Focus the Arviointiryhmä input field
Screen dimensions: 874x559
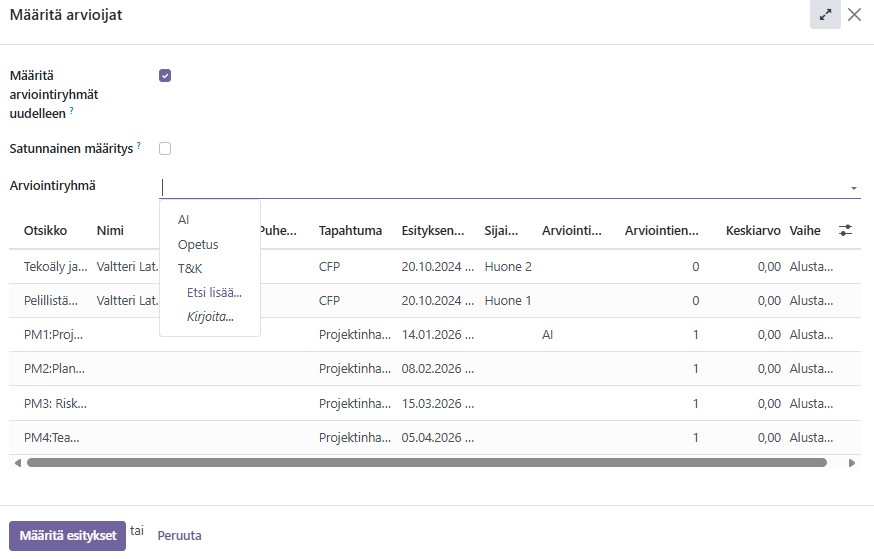pos(500,186)
